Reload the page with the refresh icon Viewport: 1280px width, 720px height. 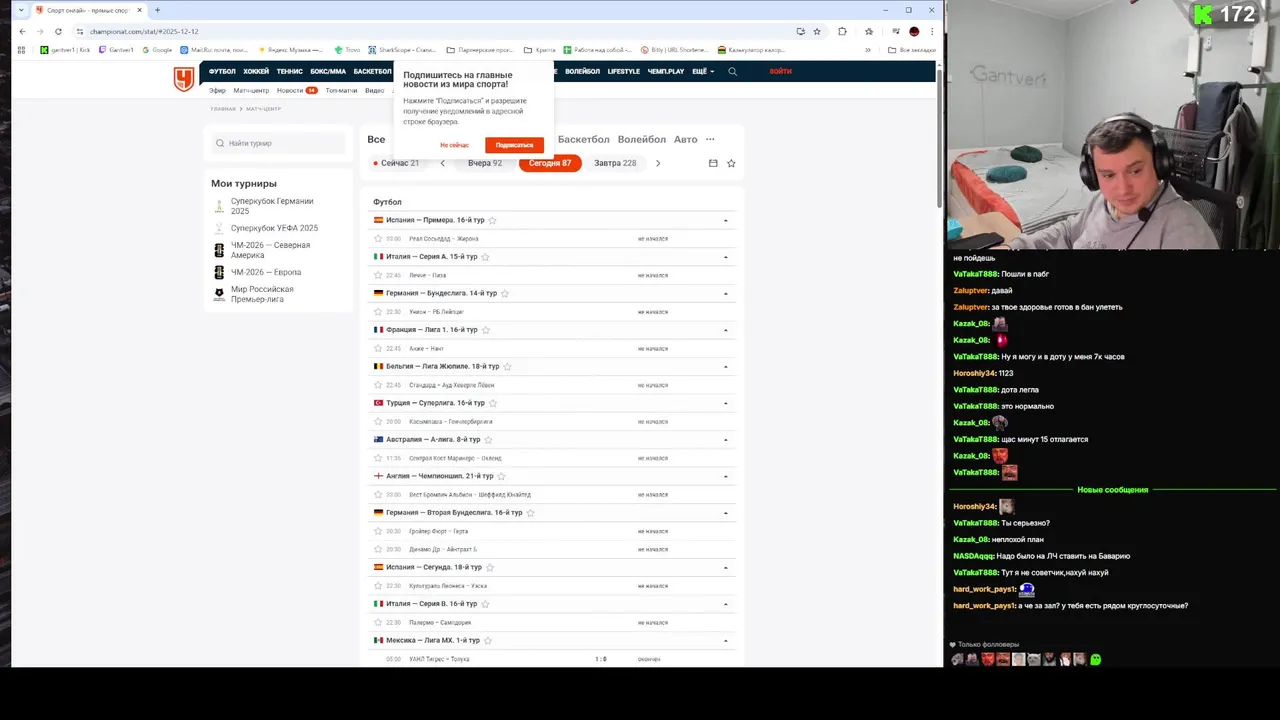58,31
